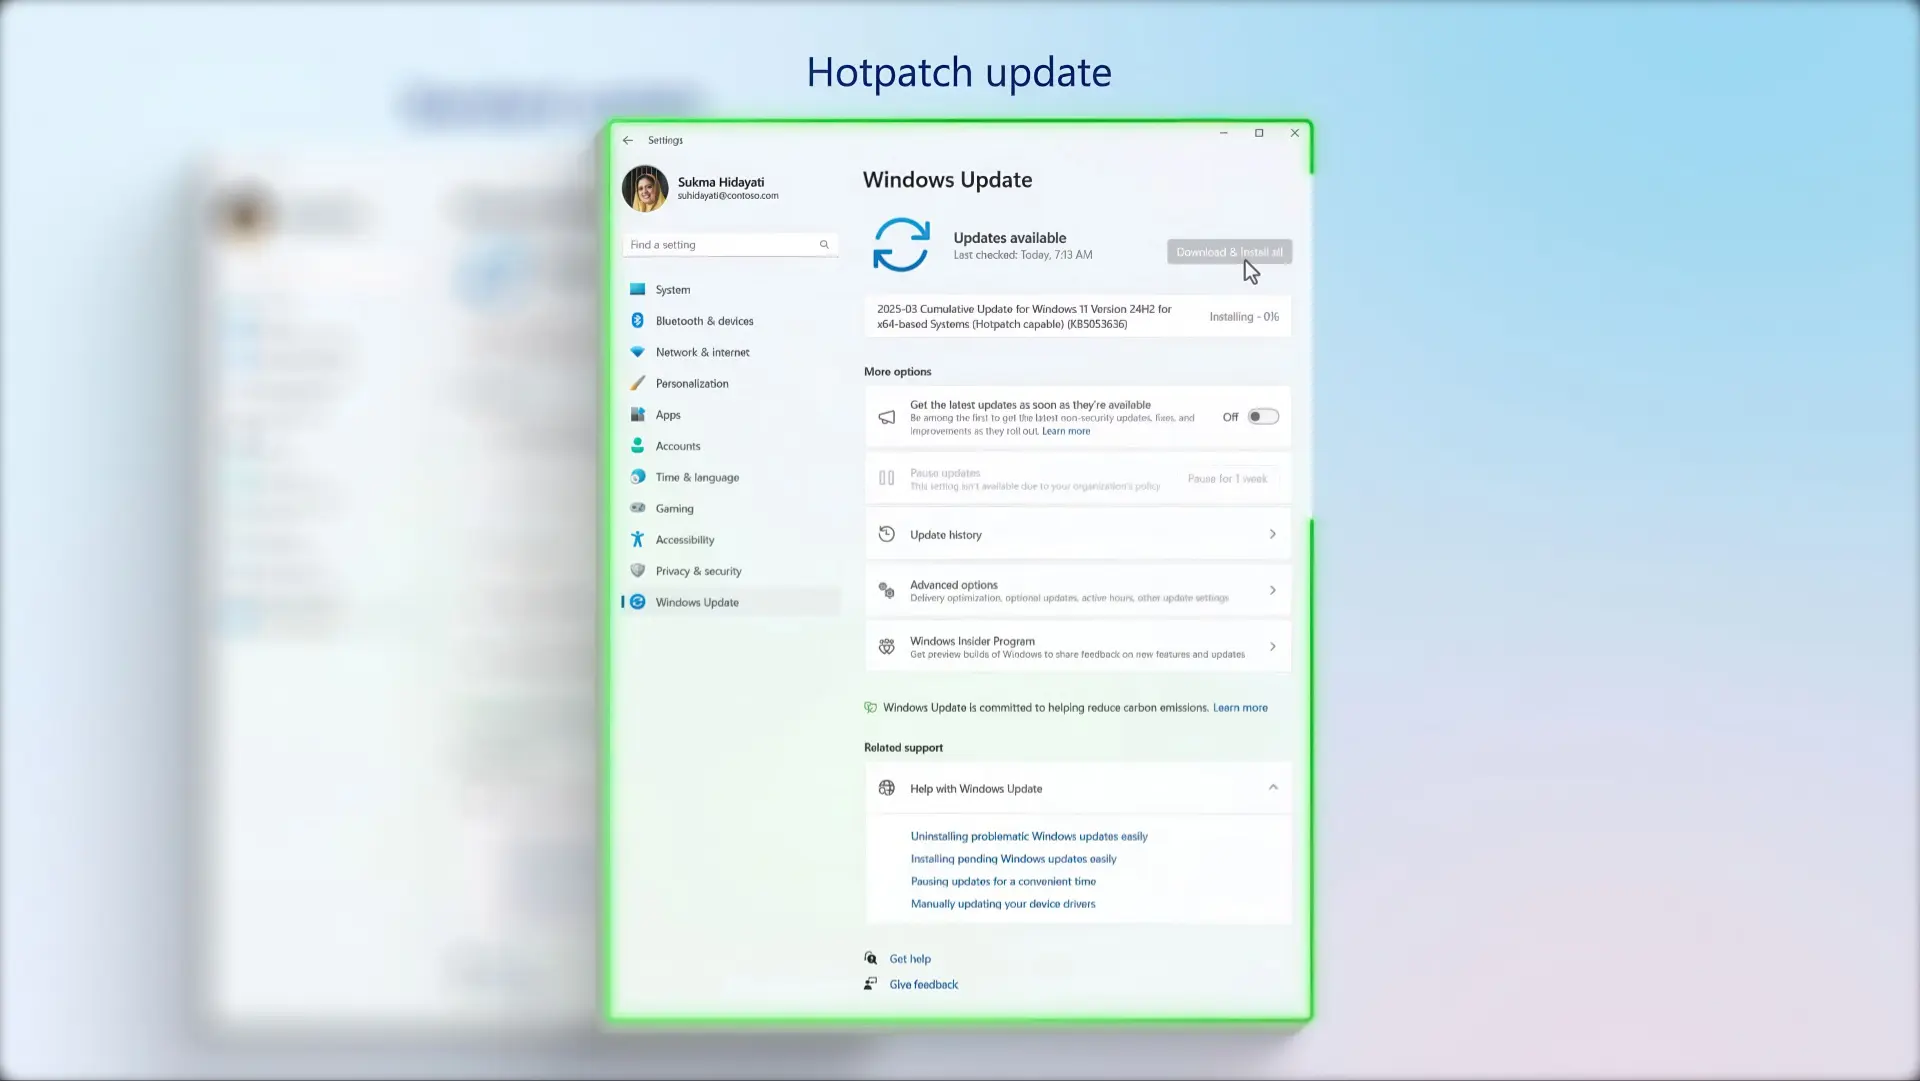Select the Accounts person icon
Image resolution: width=1920 pixels, height=1081 pixels.
click(637, 446)
